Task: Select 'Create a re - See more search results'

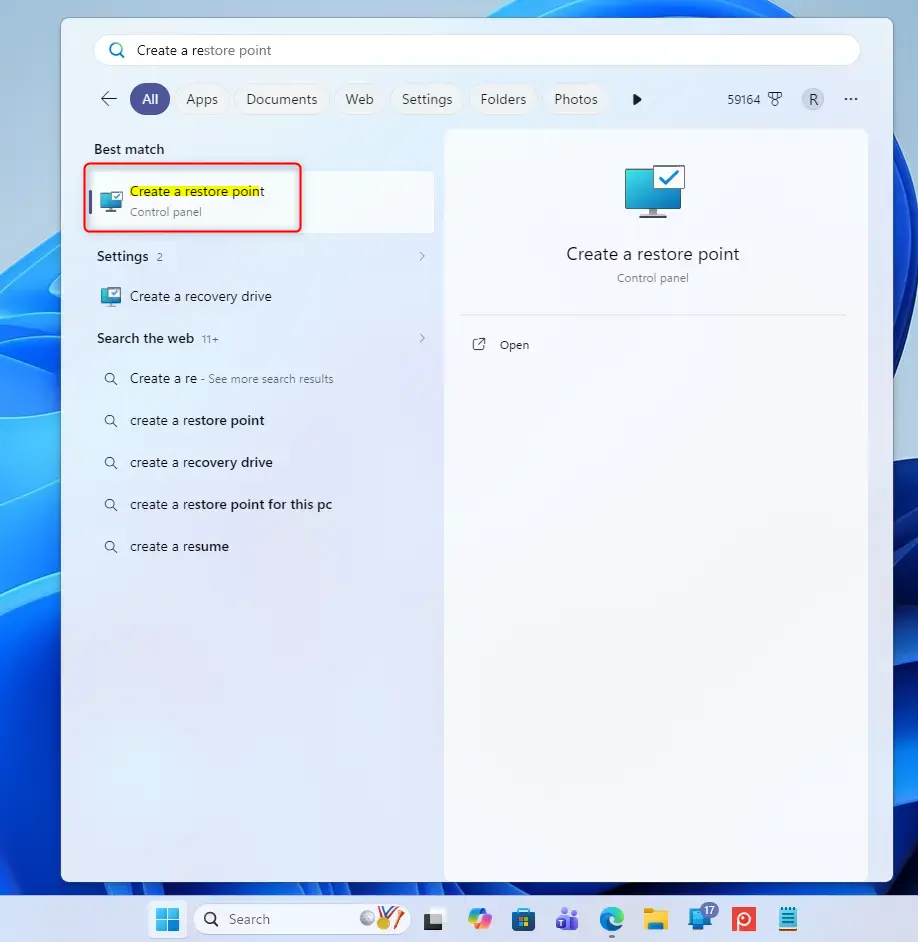Action: tap(261, 378)
